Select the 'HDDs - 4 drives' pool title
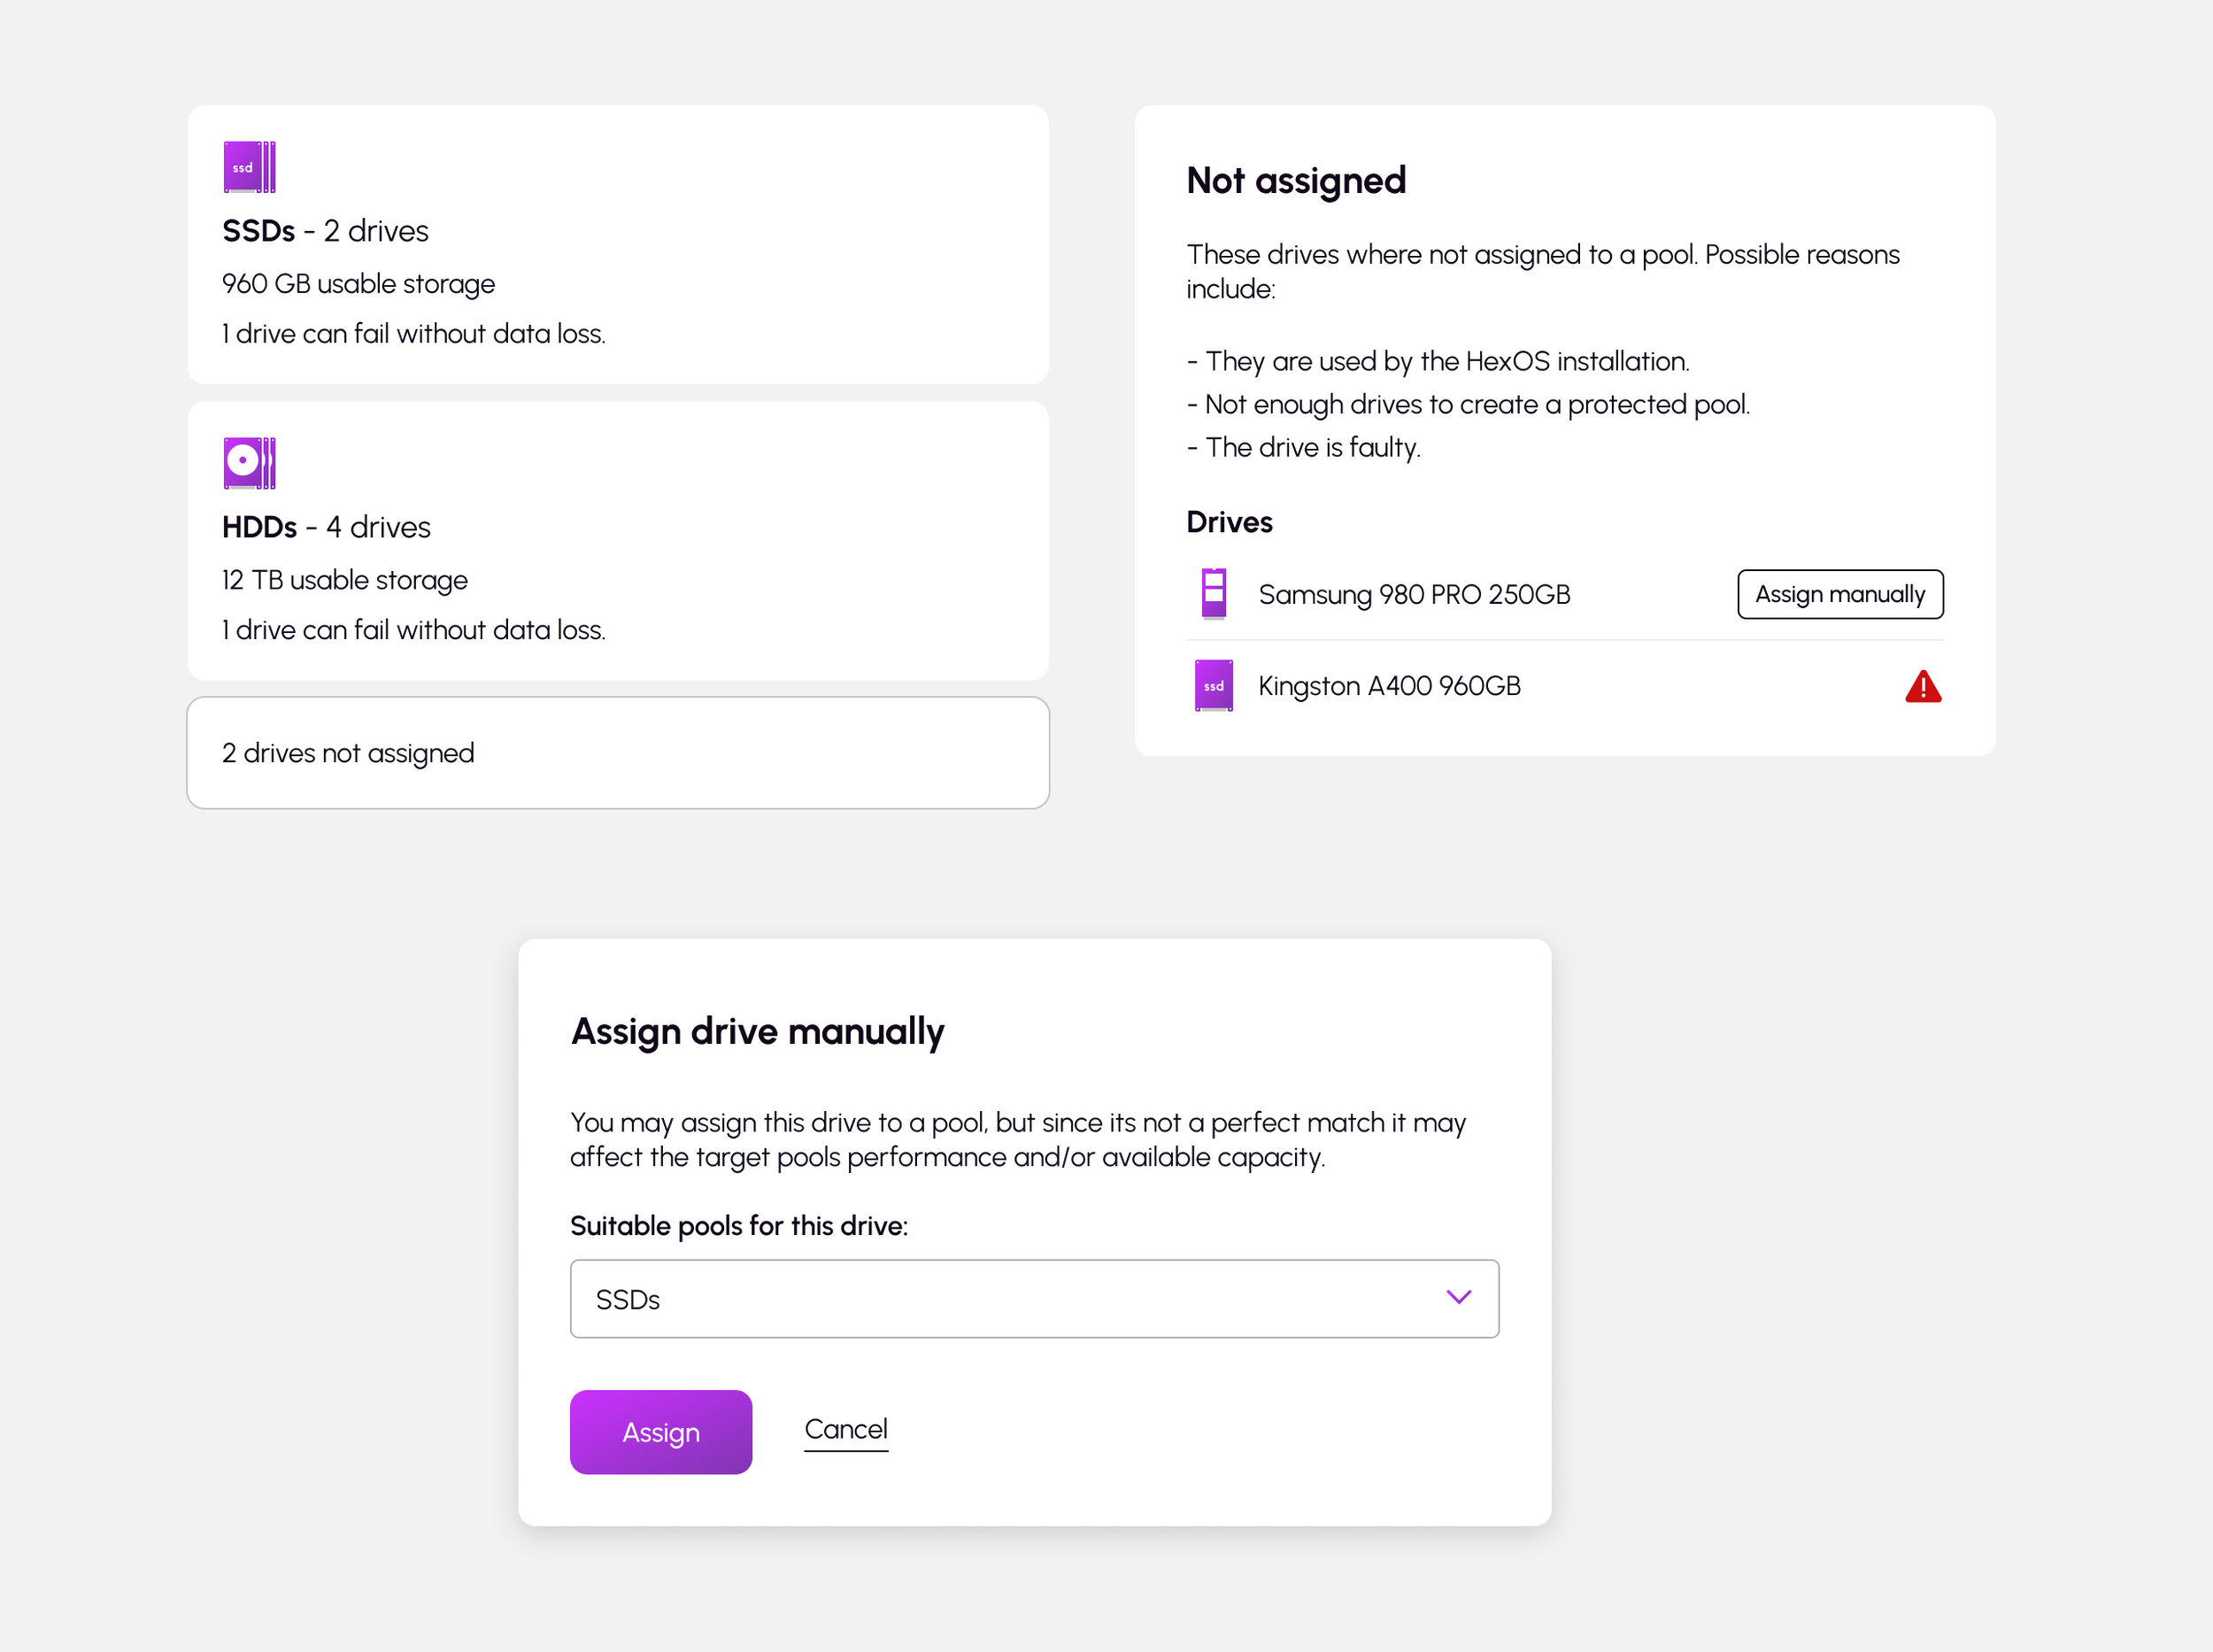The height and width of the screenshot is (1652, 2213). [326, 527]
